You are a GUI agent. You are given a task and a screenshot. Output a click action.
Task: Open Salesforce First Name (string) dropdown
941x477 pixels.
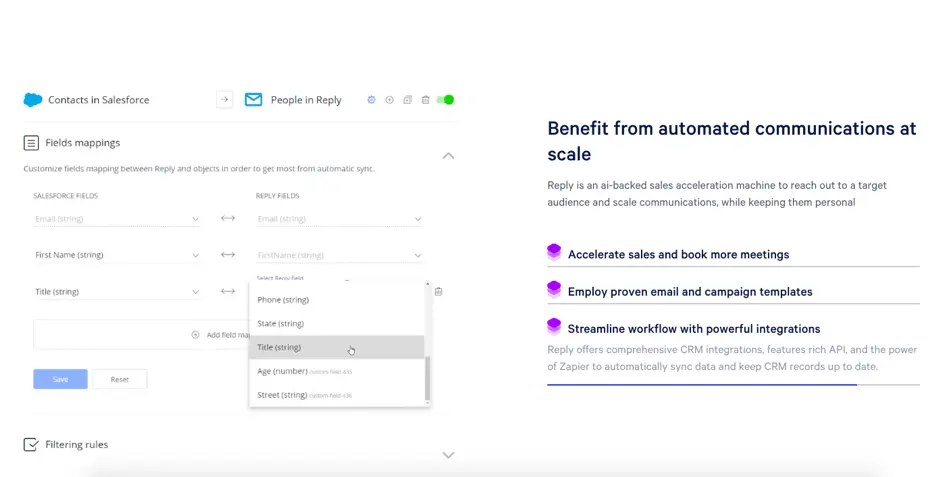(x=117, y=255)
